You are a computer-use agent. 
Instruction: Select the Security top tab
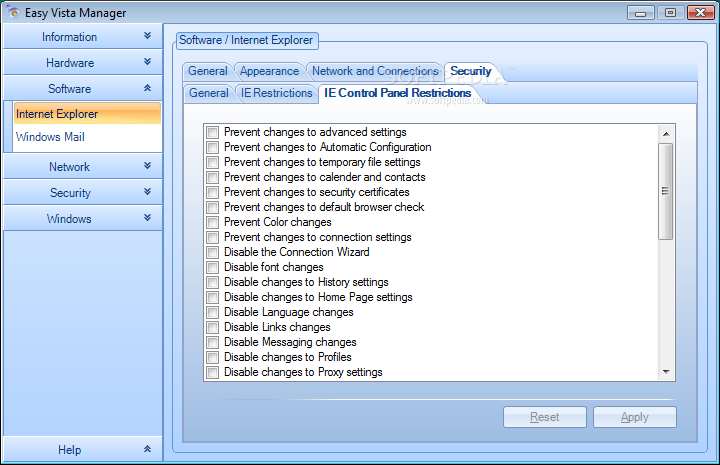pyautogui.click(x=471, y=71)
